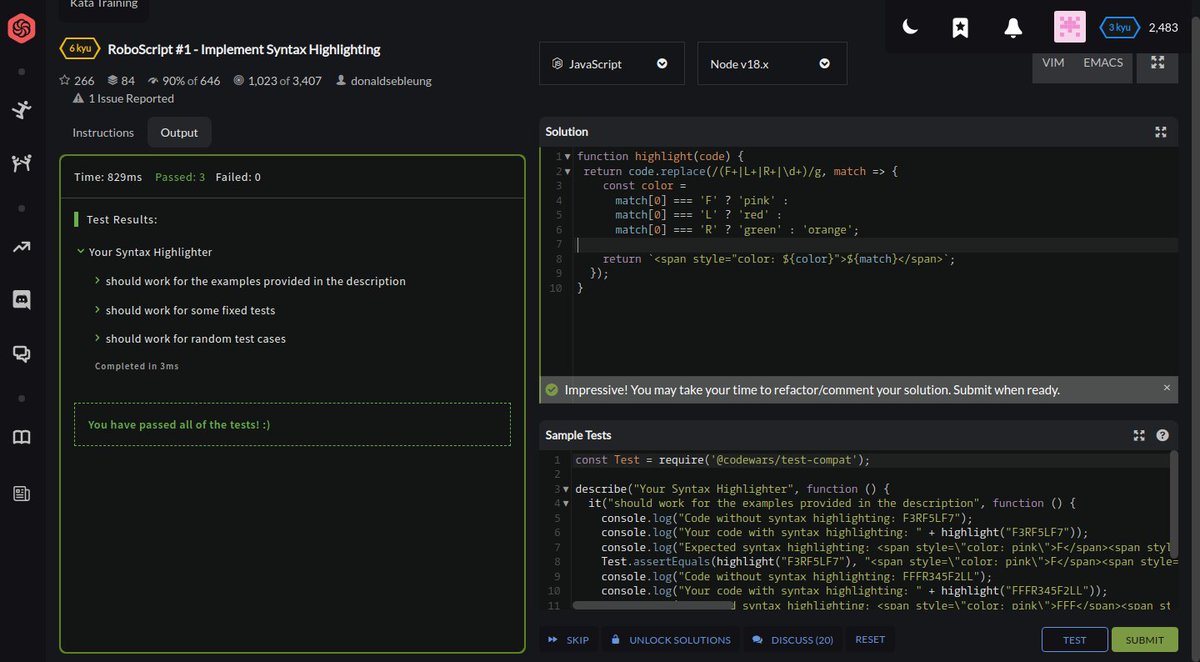Viewport: 1200px width, 662px height.
Task: Open the Kumite sparring icon in sidebar
Action: tap(21, 164)
